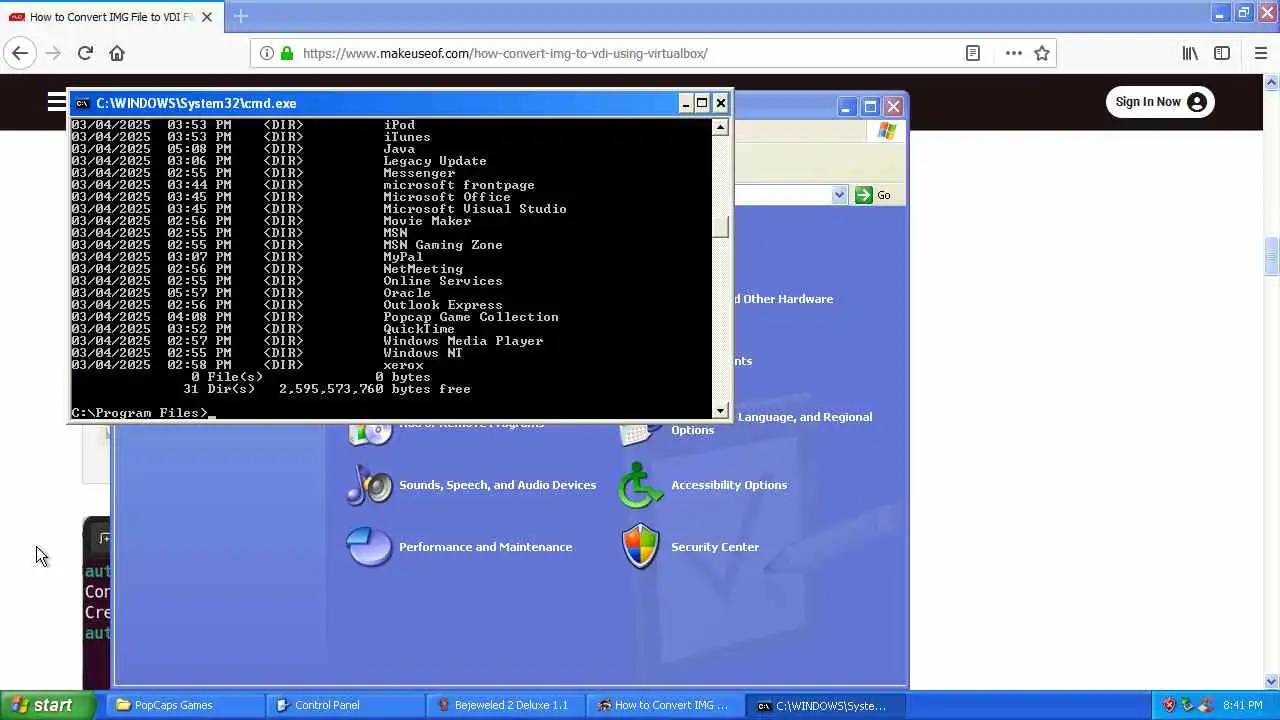Click the browser forward arrow
Image resolution: width=1280 pixels, height=720 pixels.
point(53,53)
